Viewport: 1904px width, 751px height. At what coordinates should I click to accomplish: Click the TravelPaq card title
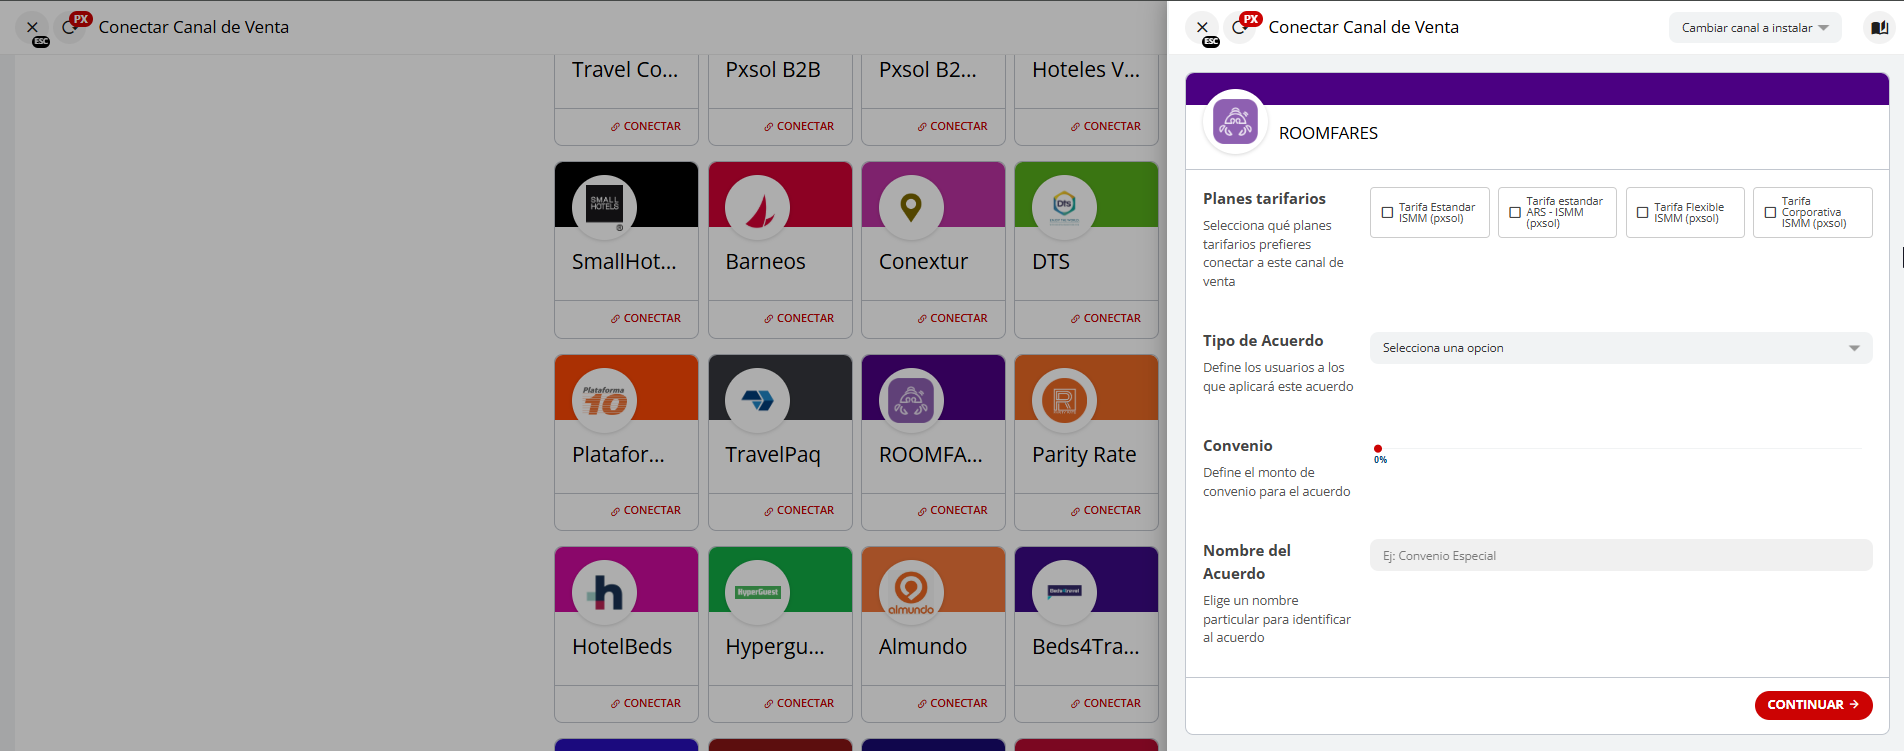coord(772,455)
